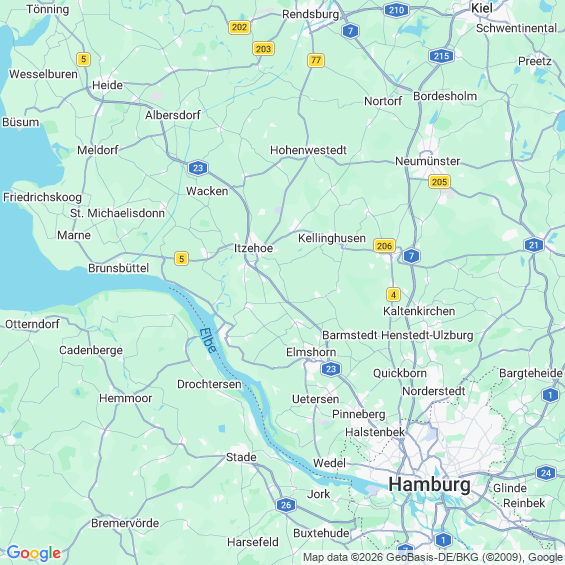Click the yellow 4 road shield above Kaltenkirchen
Screen dimensions: 565x565
[393, 295]
